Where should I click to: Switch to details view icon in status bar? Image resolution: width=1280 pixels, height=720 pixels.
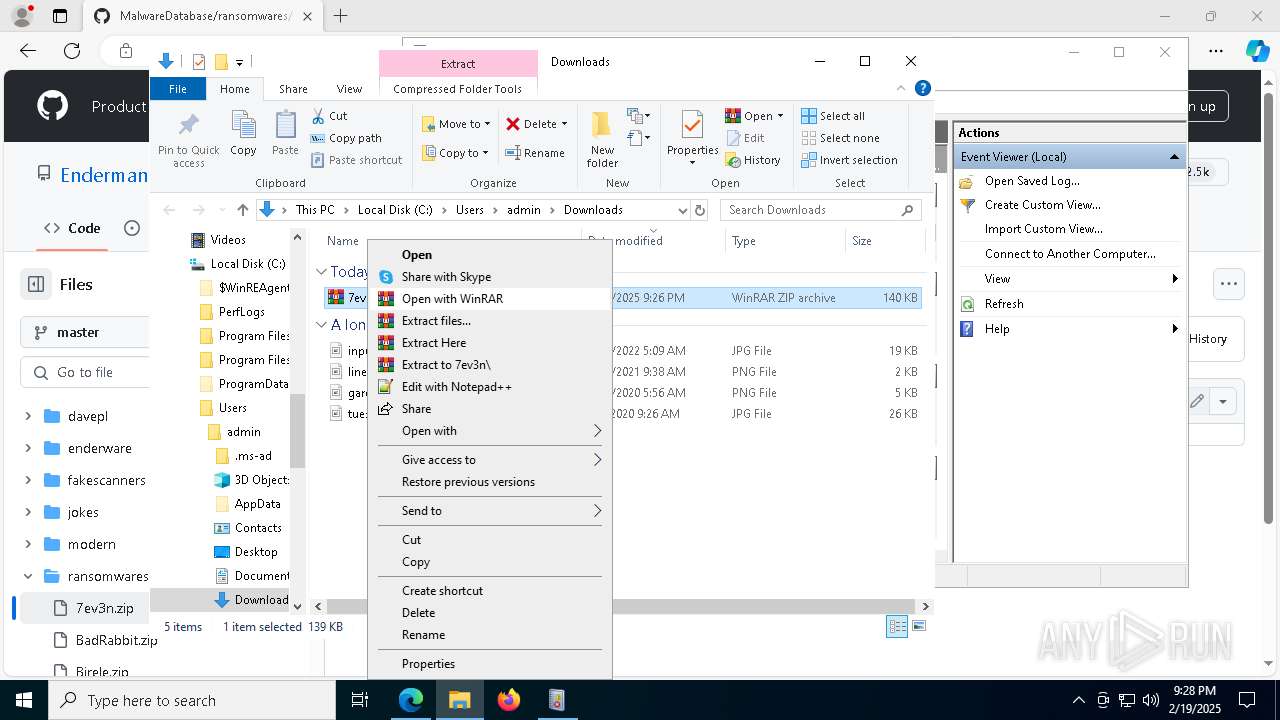[x=897, y=626]
